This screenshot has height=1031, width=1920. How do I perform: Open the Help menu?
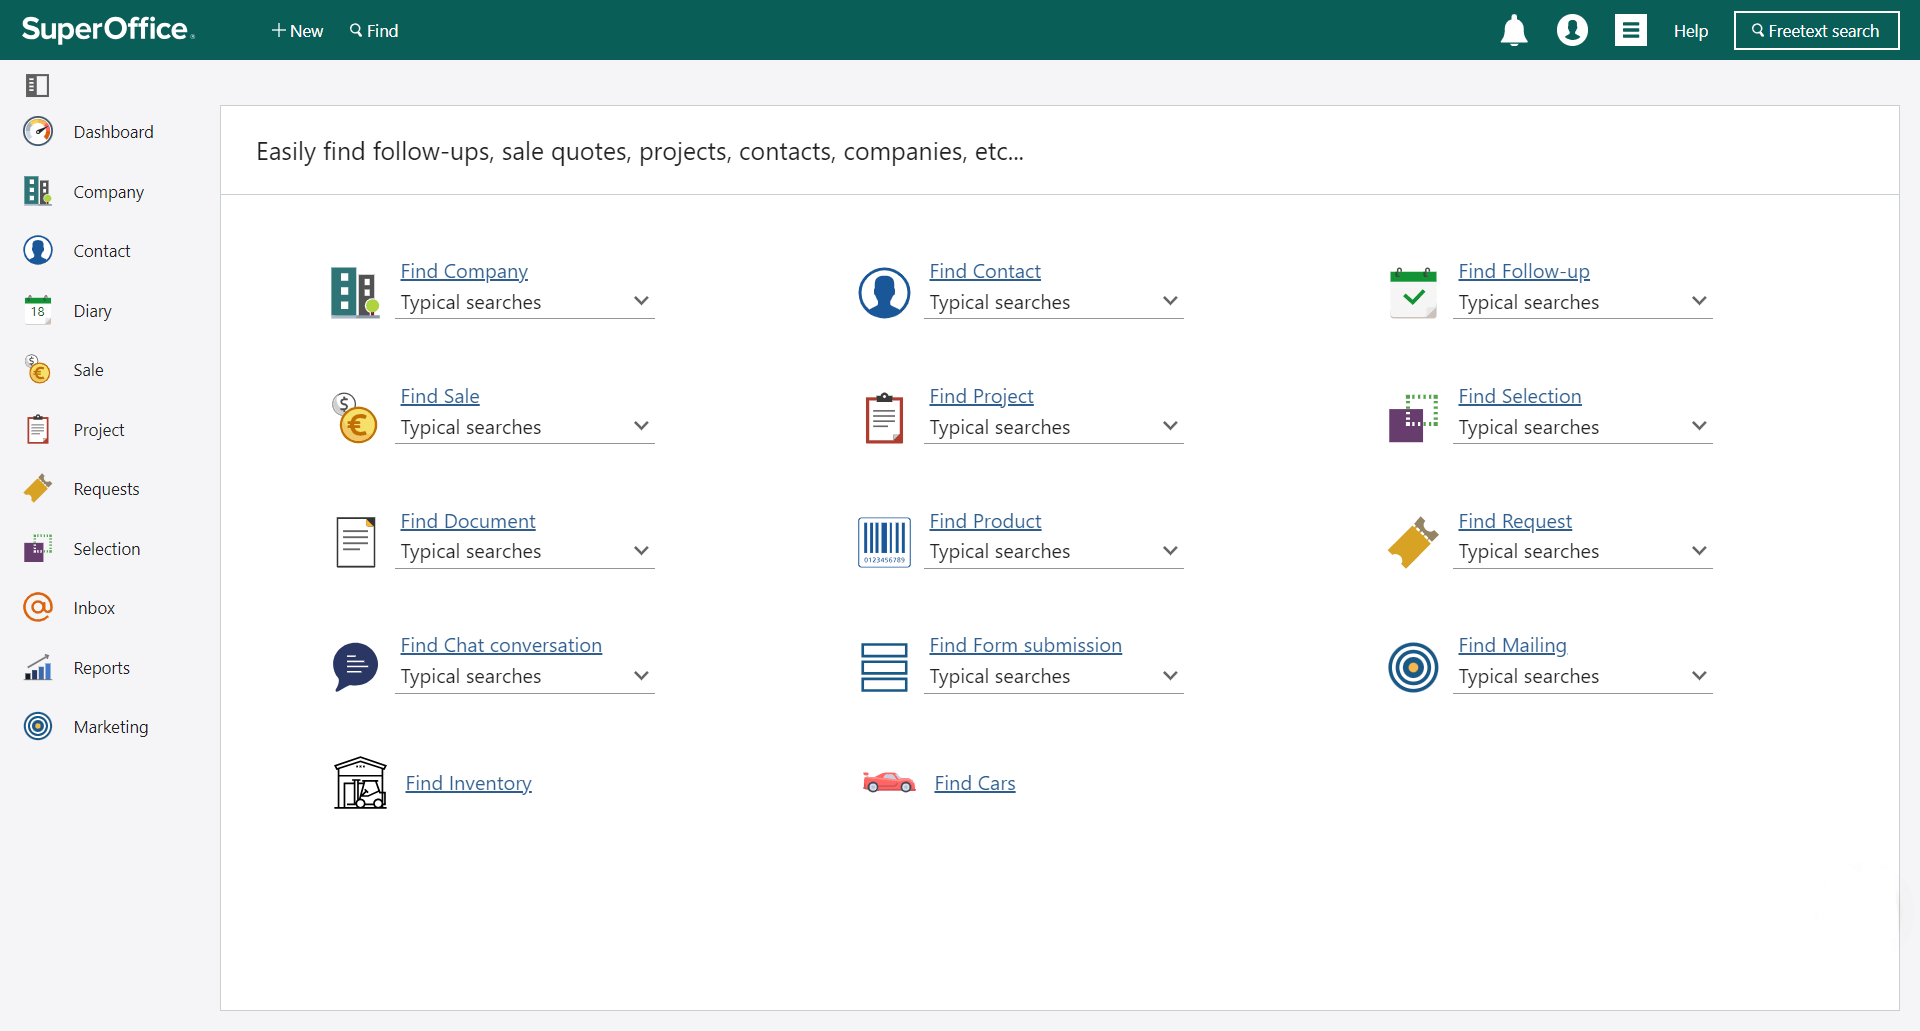pyautogui.click(x=1691, y=31)
